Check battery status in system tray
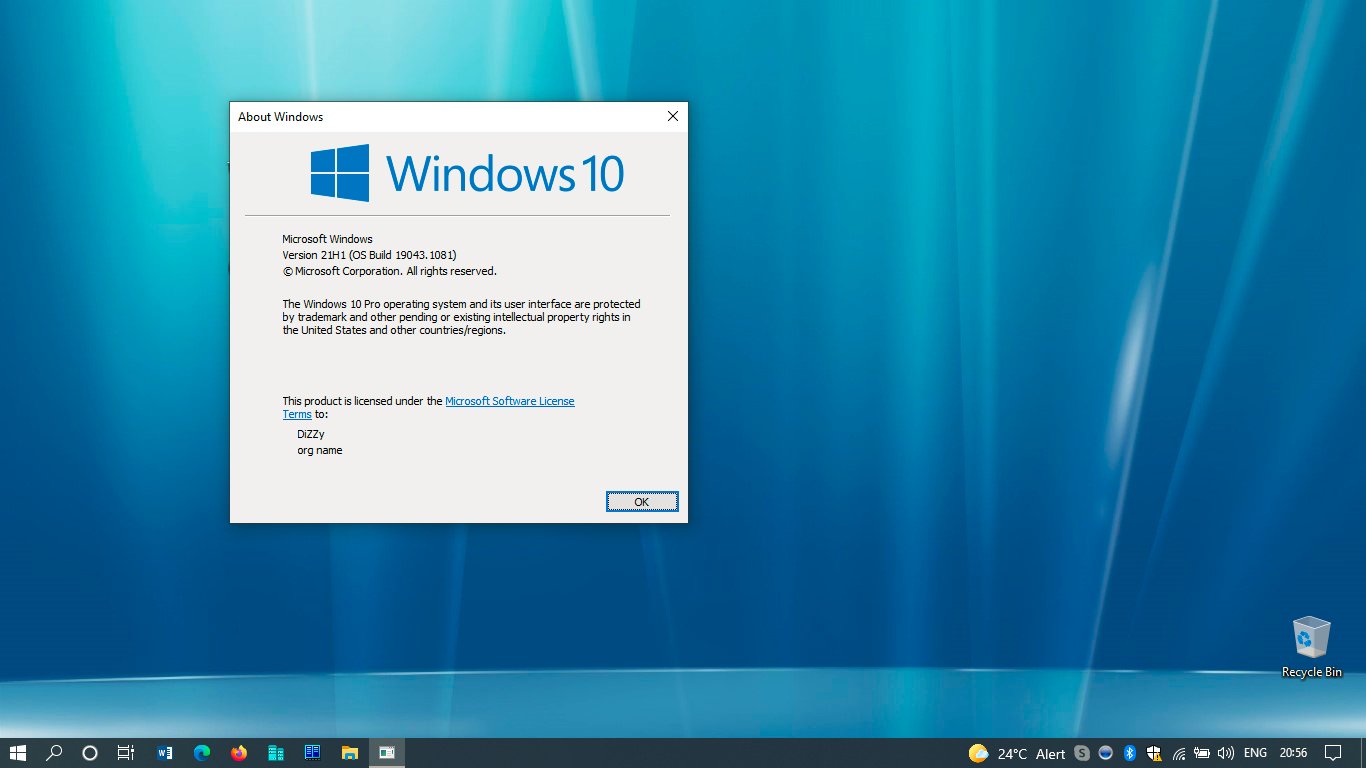1366x768 pixels. [x=1202, y=753]
